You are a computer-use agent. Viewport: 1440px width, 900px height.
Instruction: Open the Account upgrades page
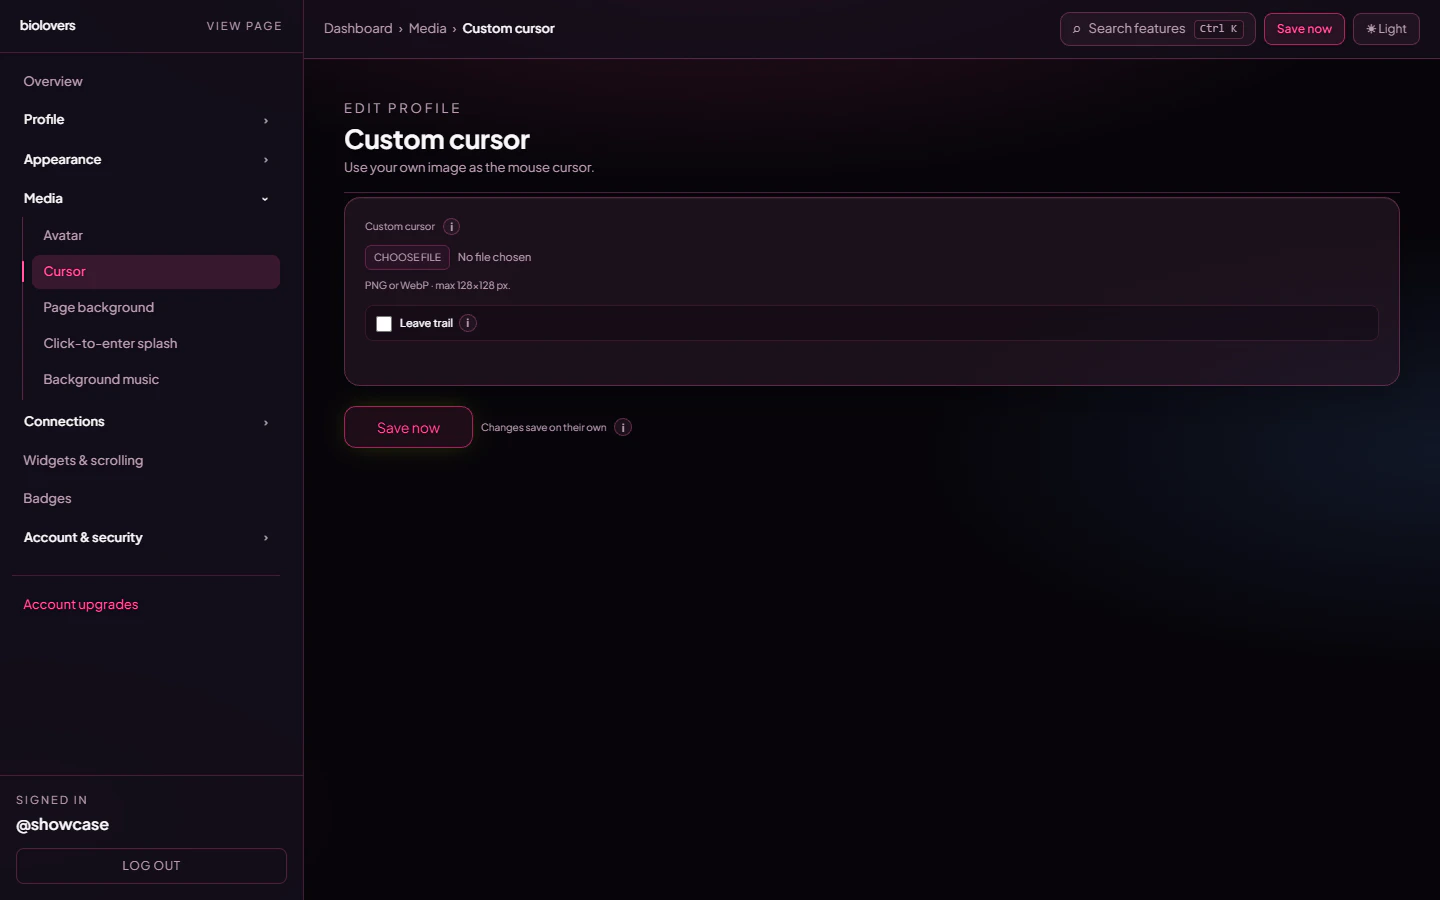click(81, 604)
